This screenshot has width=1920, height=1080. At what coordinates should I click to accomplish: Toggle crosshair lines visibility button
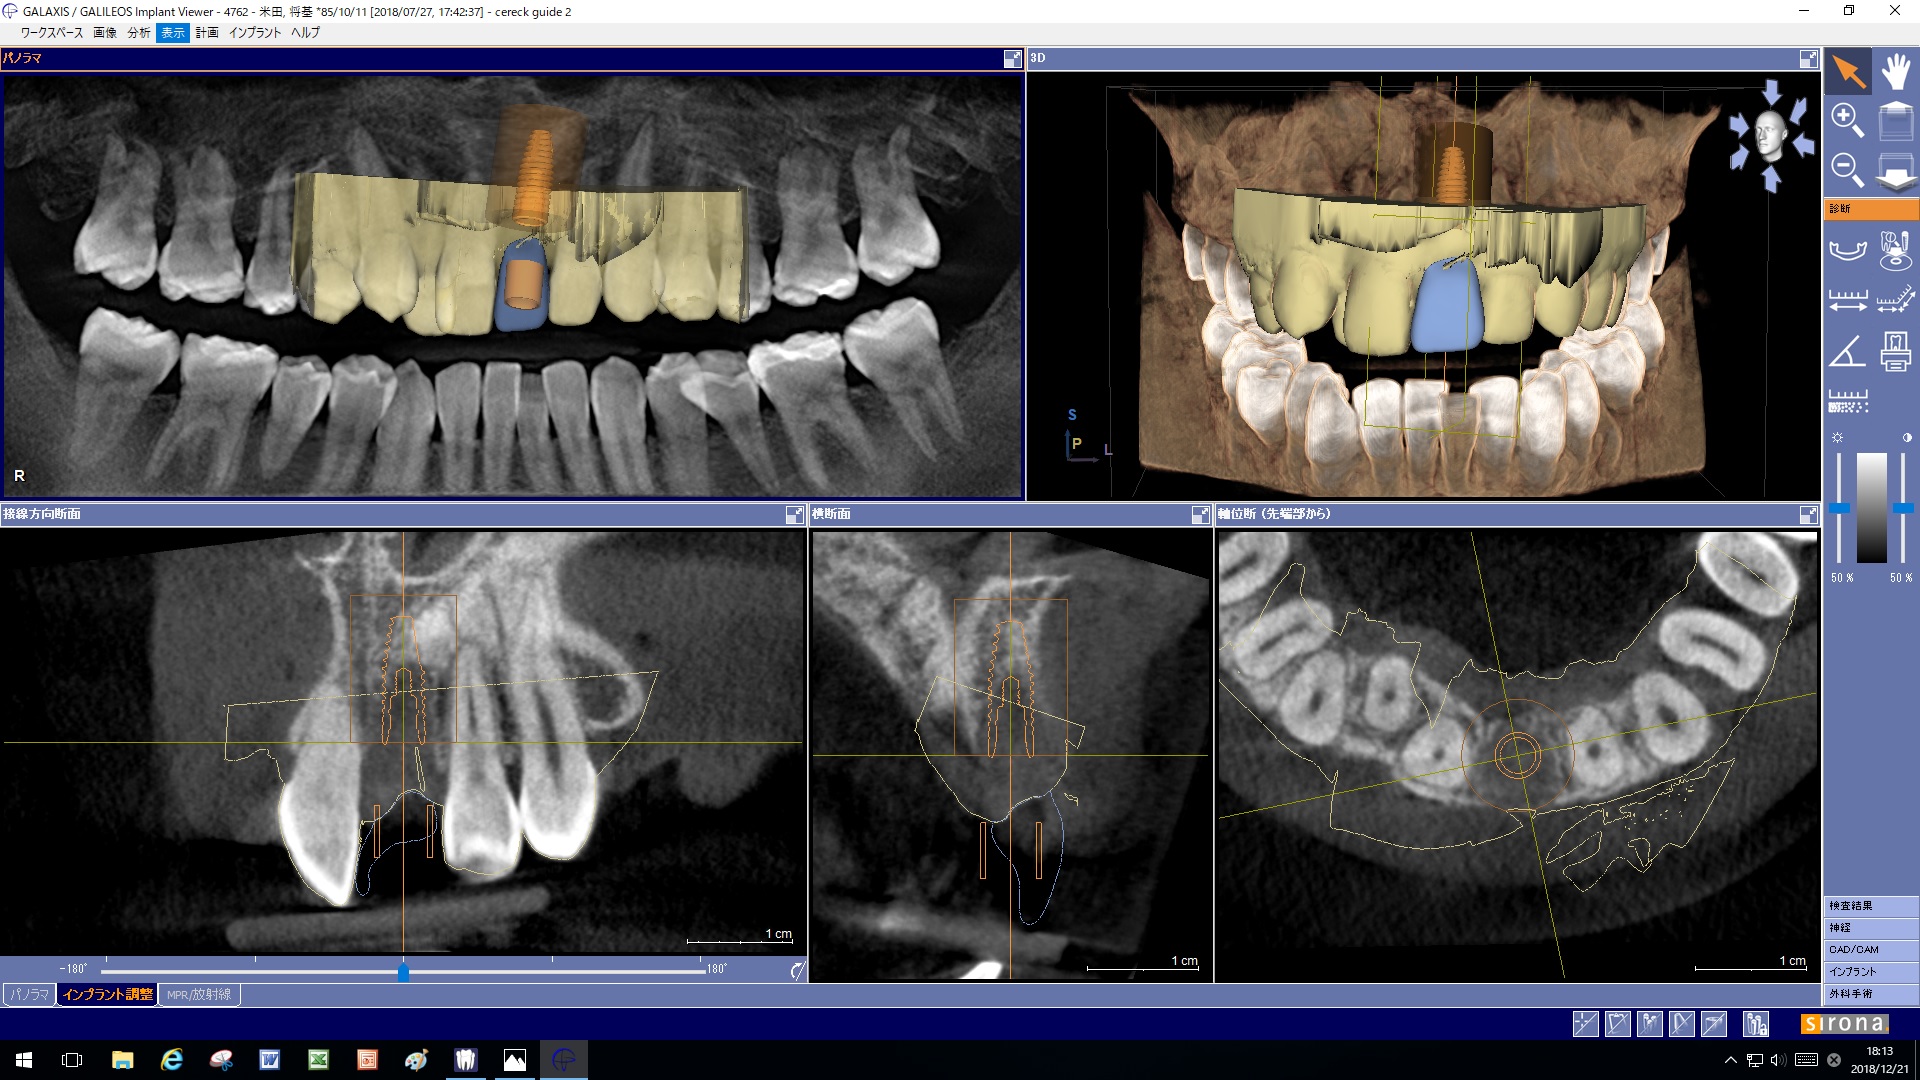point(1585,1023)
